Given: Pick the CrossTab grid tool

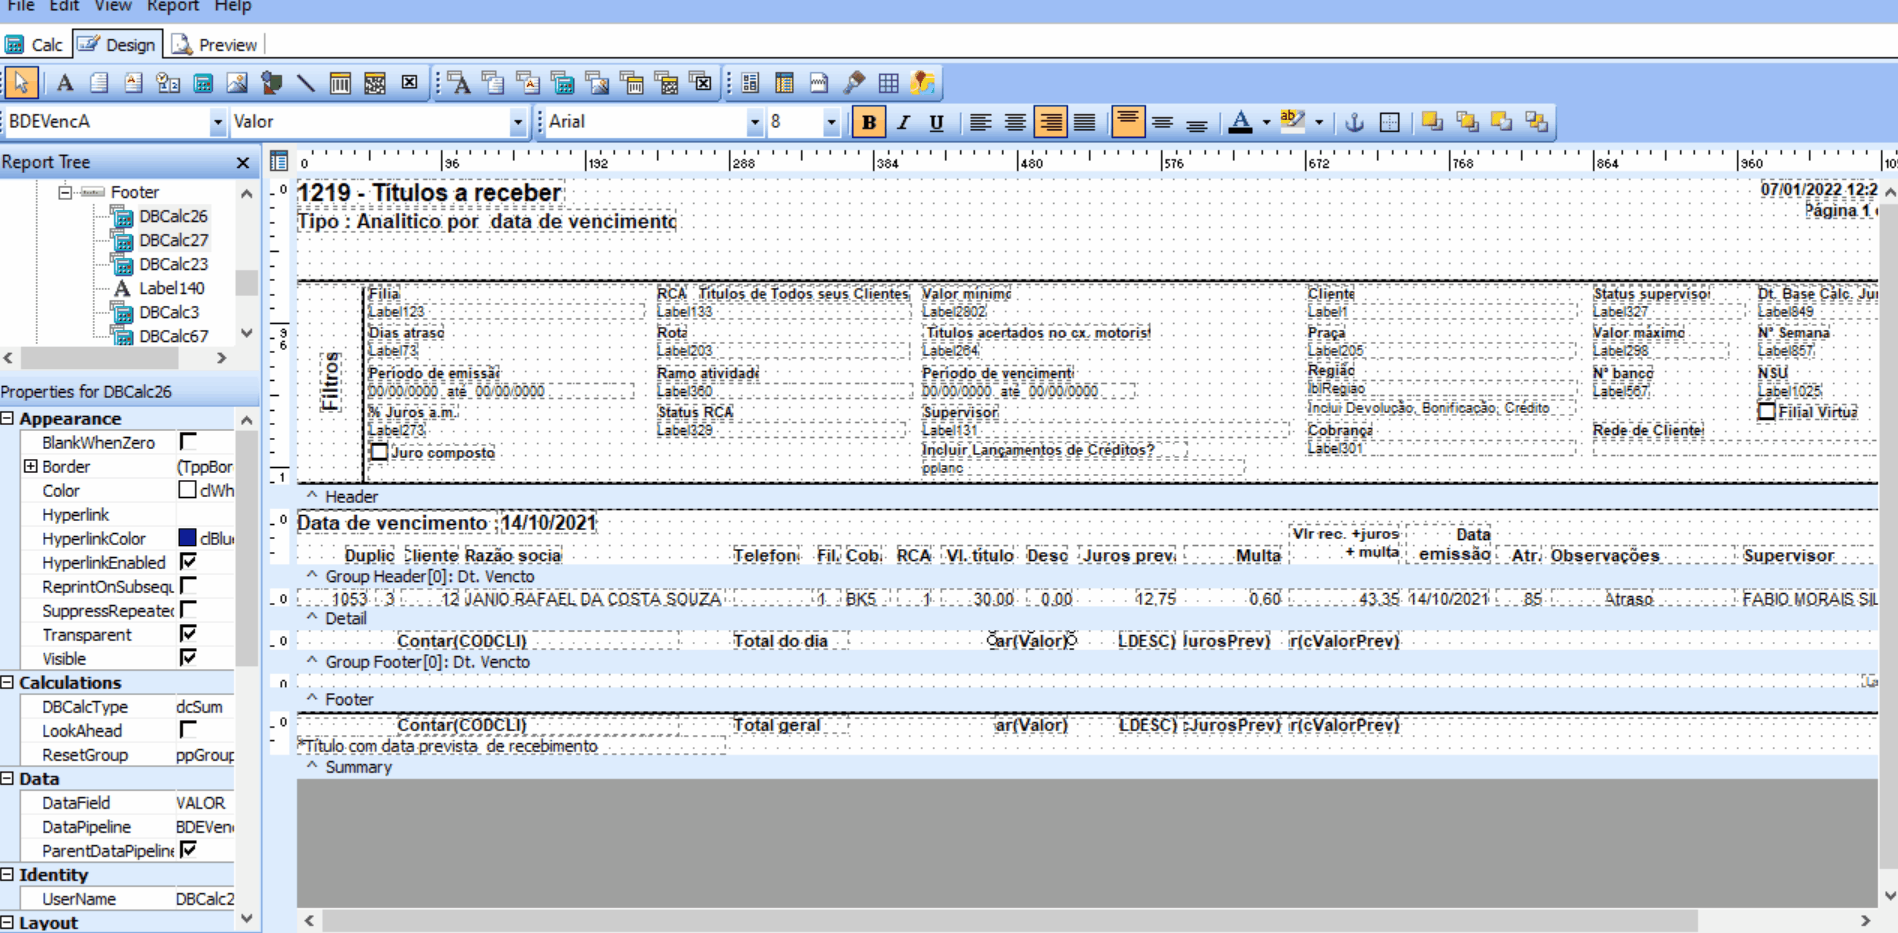Looking at the screenshot, I should [888, 83].
